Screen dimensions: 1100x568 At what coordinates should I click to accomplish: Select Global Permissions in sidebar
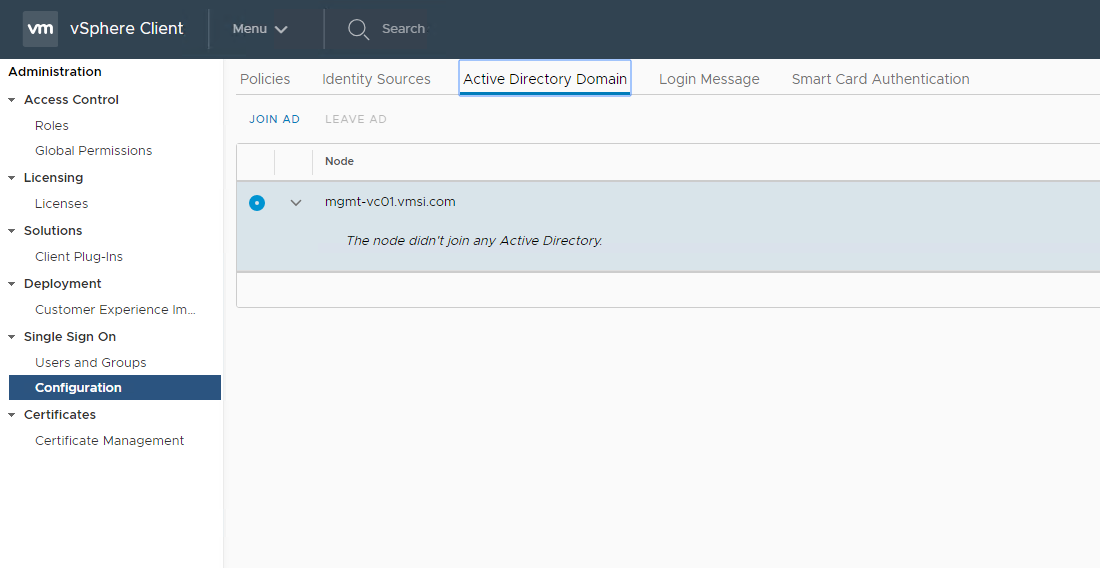pos(93,151)
